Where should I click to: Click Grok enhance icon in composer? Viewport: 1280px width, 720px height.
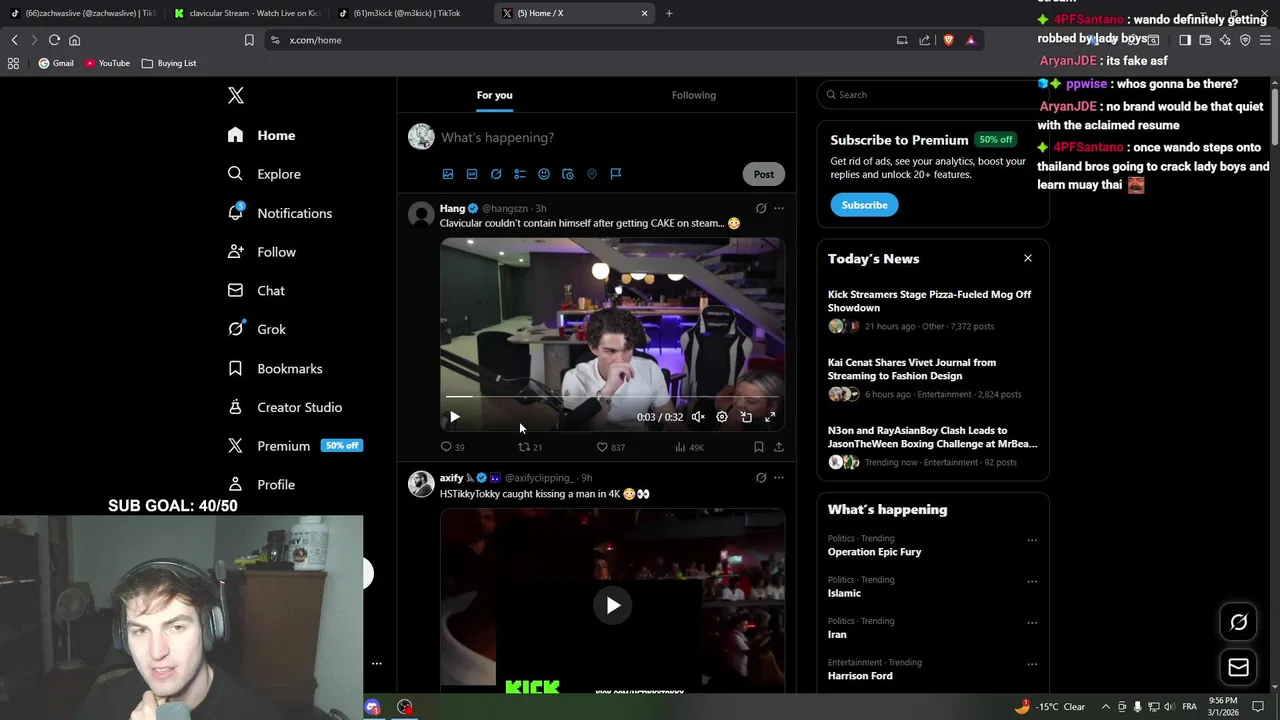point(496,174)
